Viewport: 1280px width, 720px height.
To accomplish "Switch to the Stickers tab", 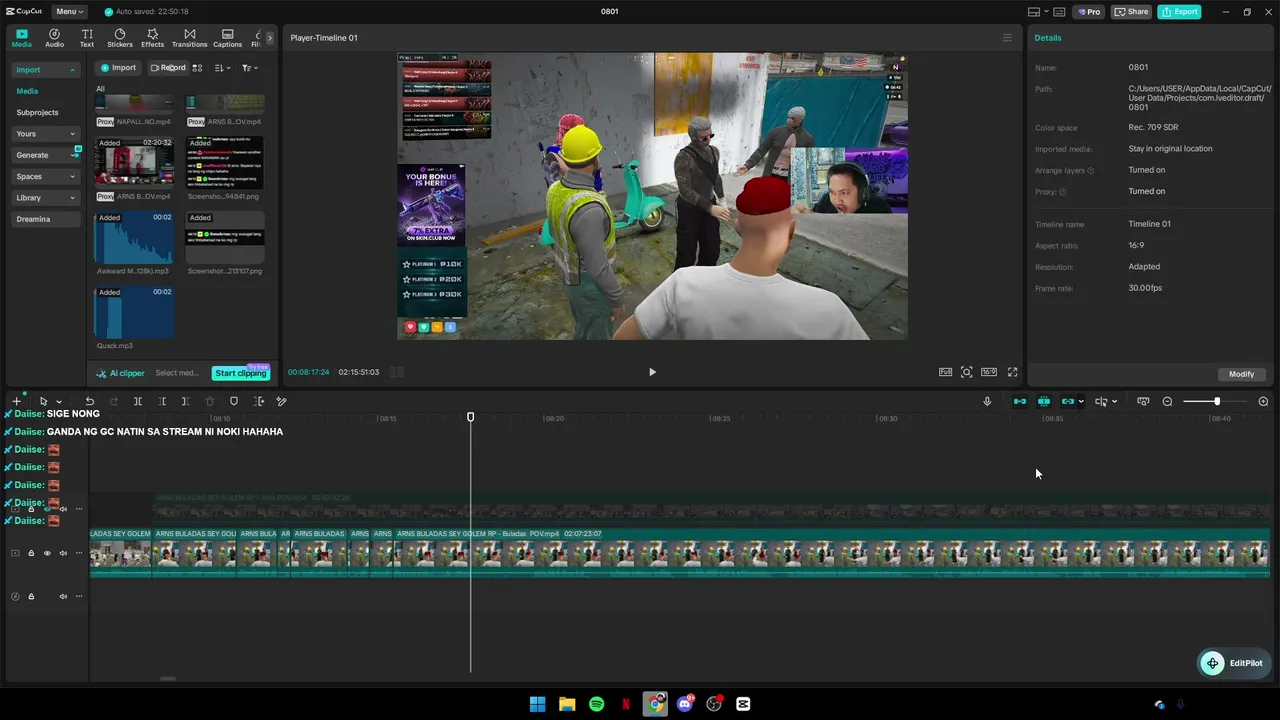I will click(x=120, y=38).
